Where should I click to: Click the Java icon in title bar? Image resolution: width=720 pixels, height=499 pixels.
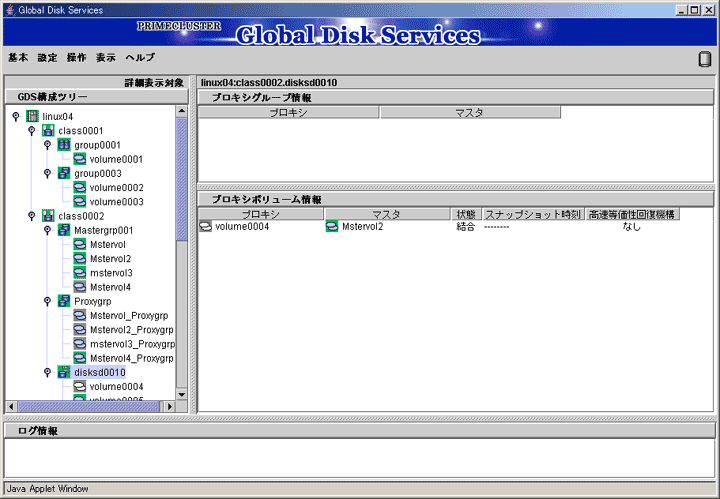pos(10,10)
